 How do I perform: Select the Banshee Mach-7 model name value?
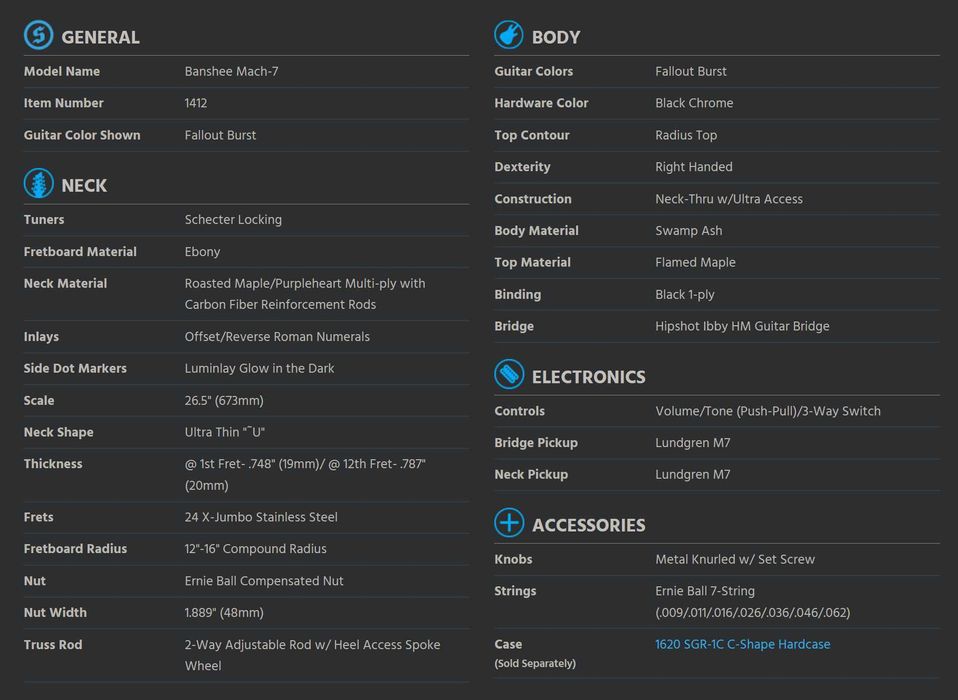pyautogui.click(x=232, y=71)
